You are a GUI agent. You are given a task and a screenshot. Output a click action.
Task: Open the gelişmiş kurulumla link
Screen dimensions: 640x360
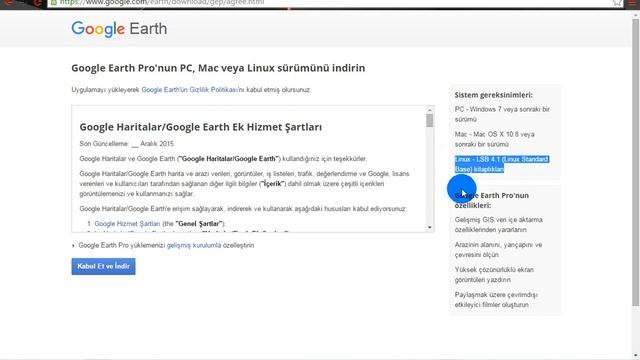[x=194, y=245]
